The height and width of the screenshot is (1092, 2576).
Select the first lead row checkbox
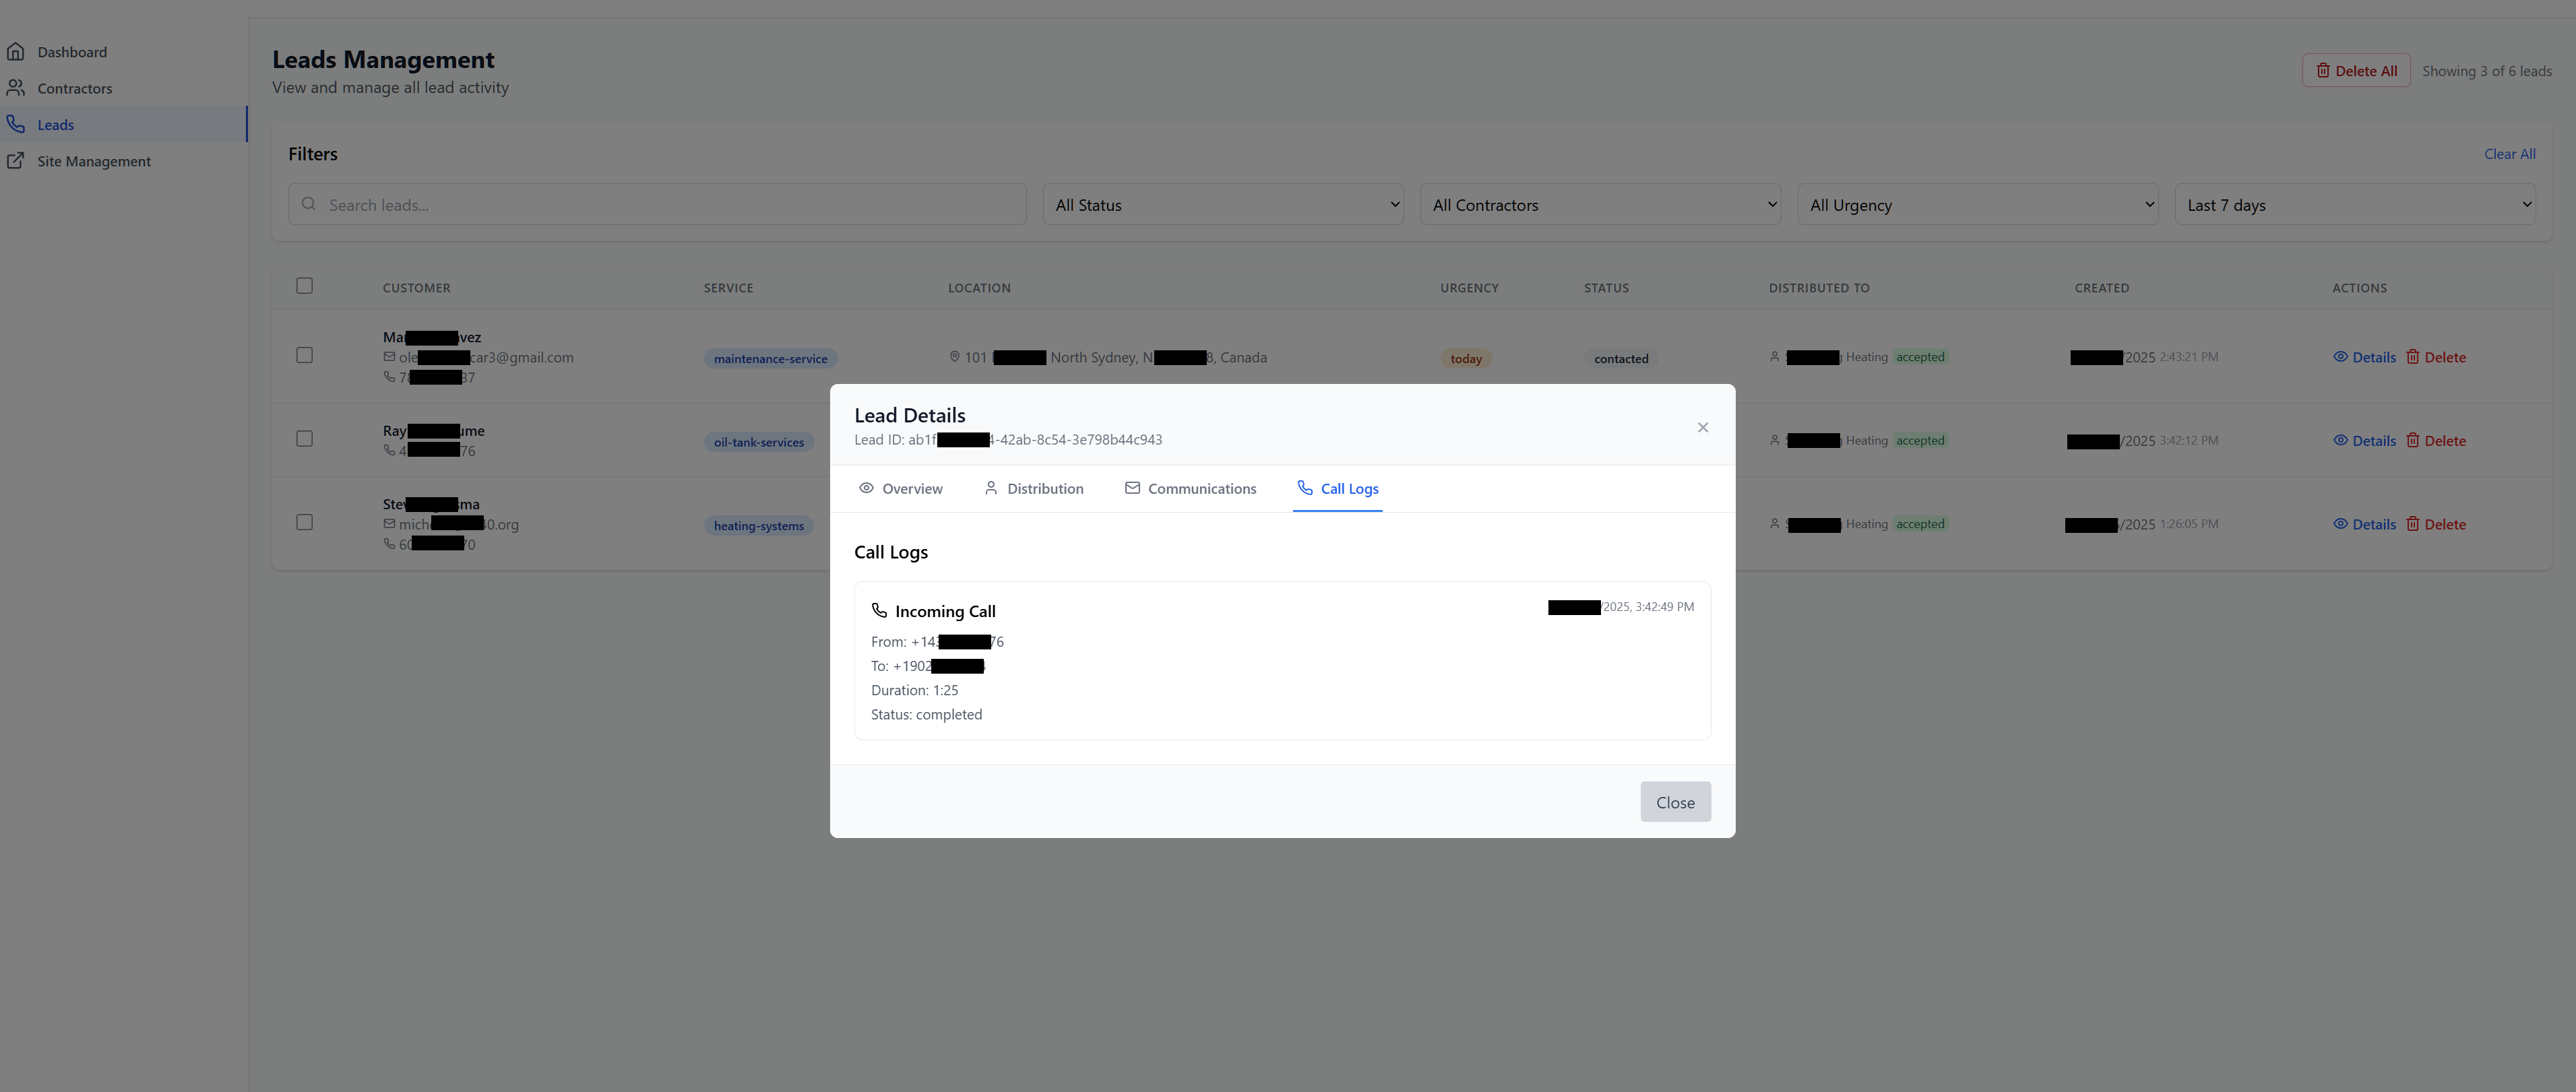305,354
